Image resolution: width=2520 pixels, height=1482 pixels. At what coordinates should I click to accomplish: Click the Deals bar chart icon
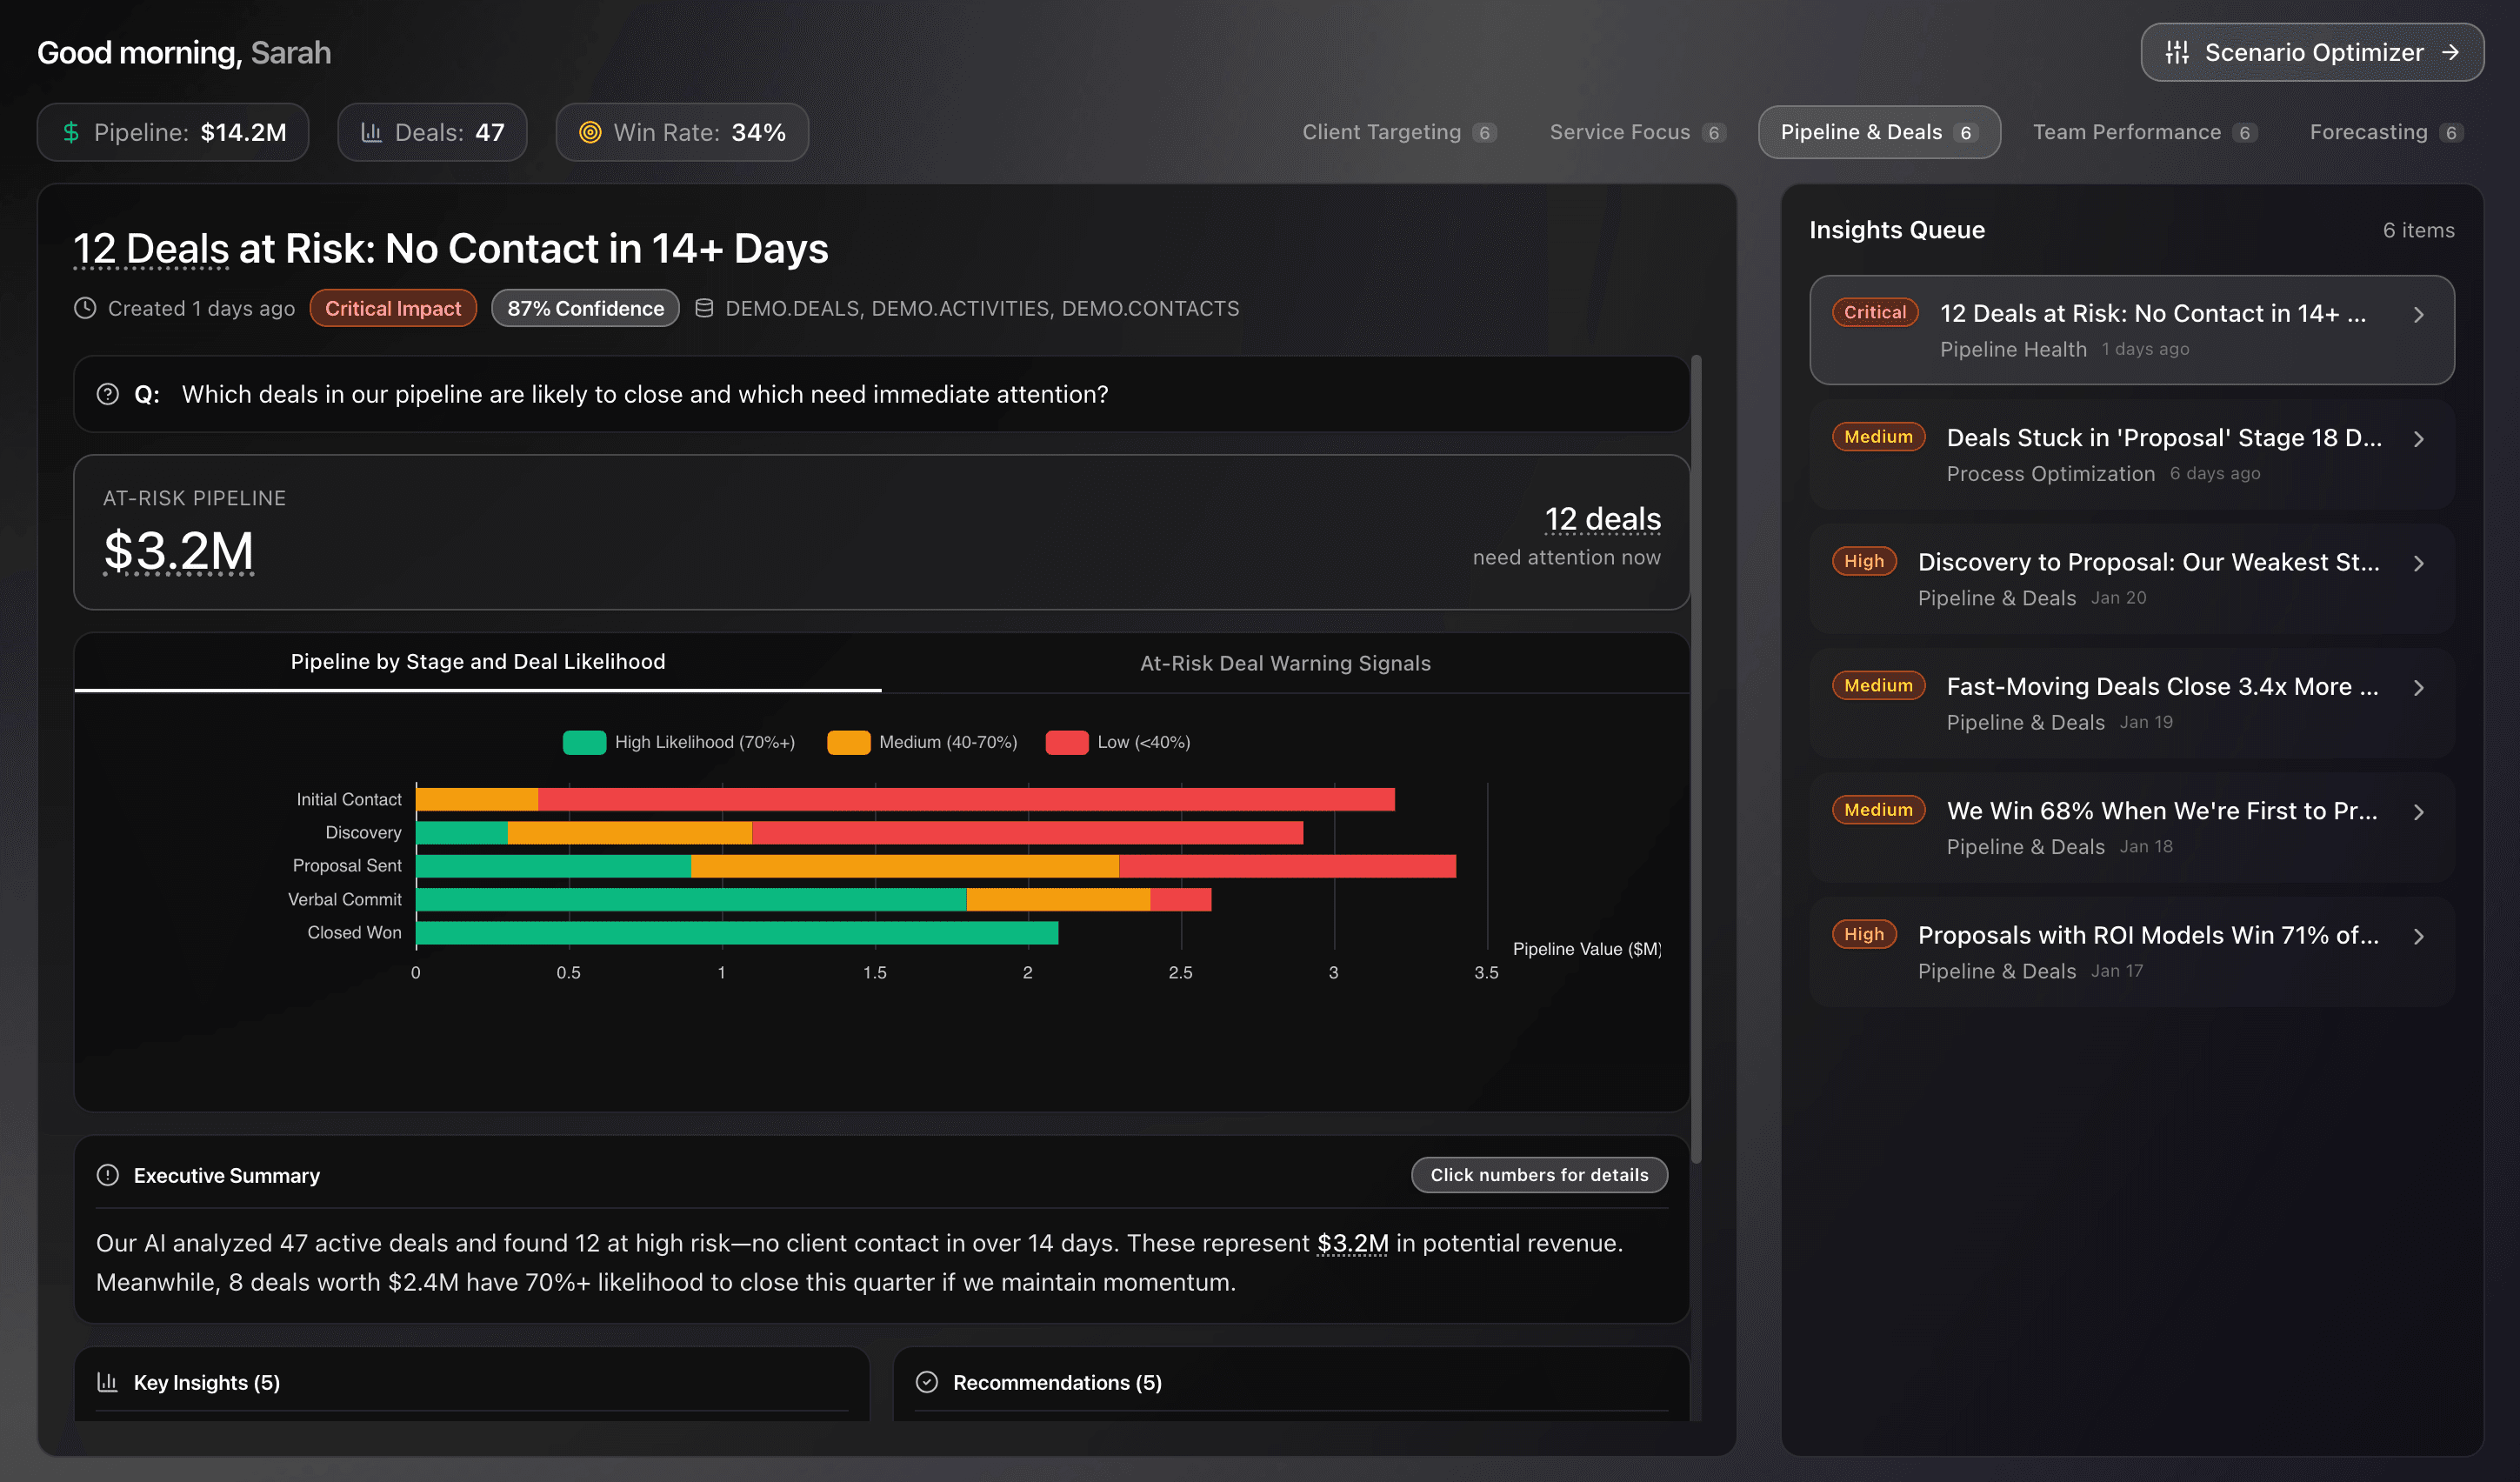pyautogui.click(x=374, y=132)
